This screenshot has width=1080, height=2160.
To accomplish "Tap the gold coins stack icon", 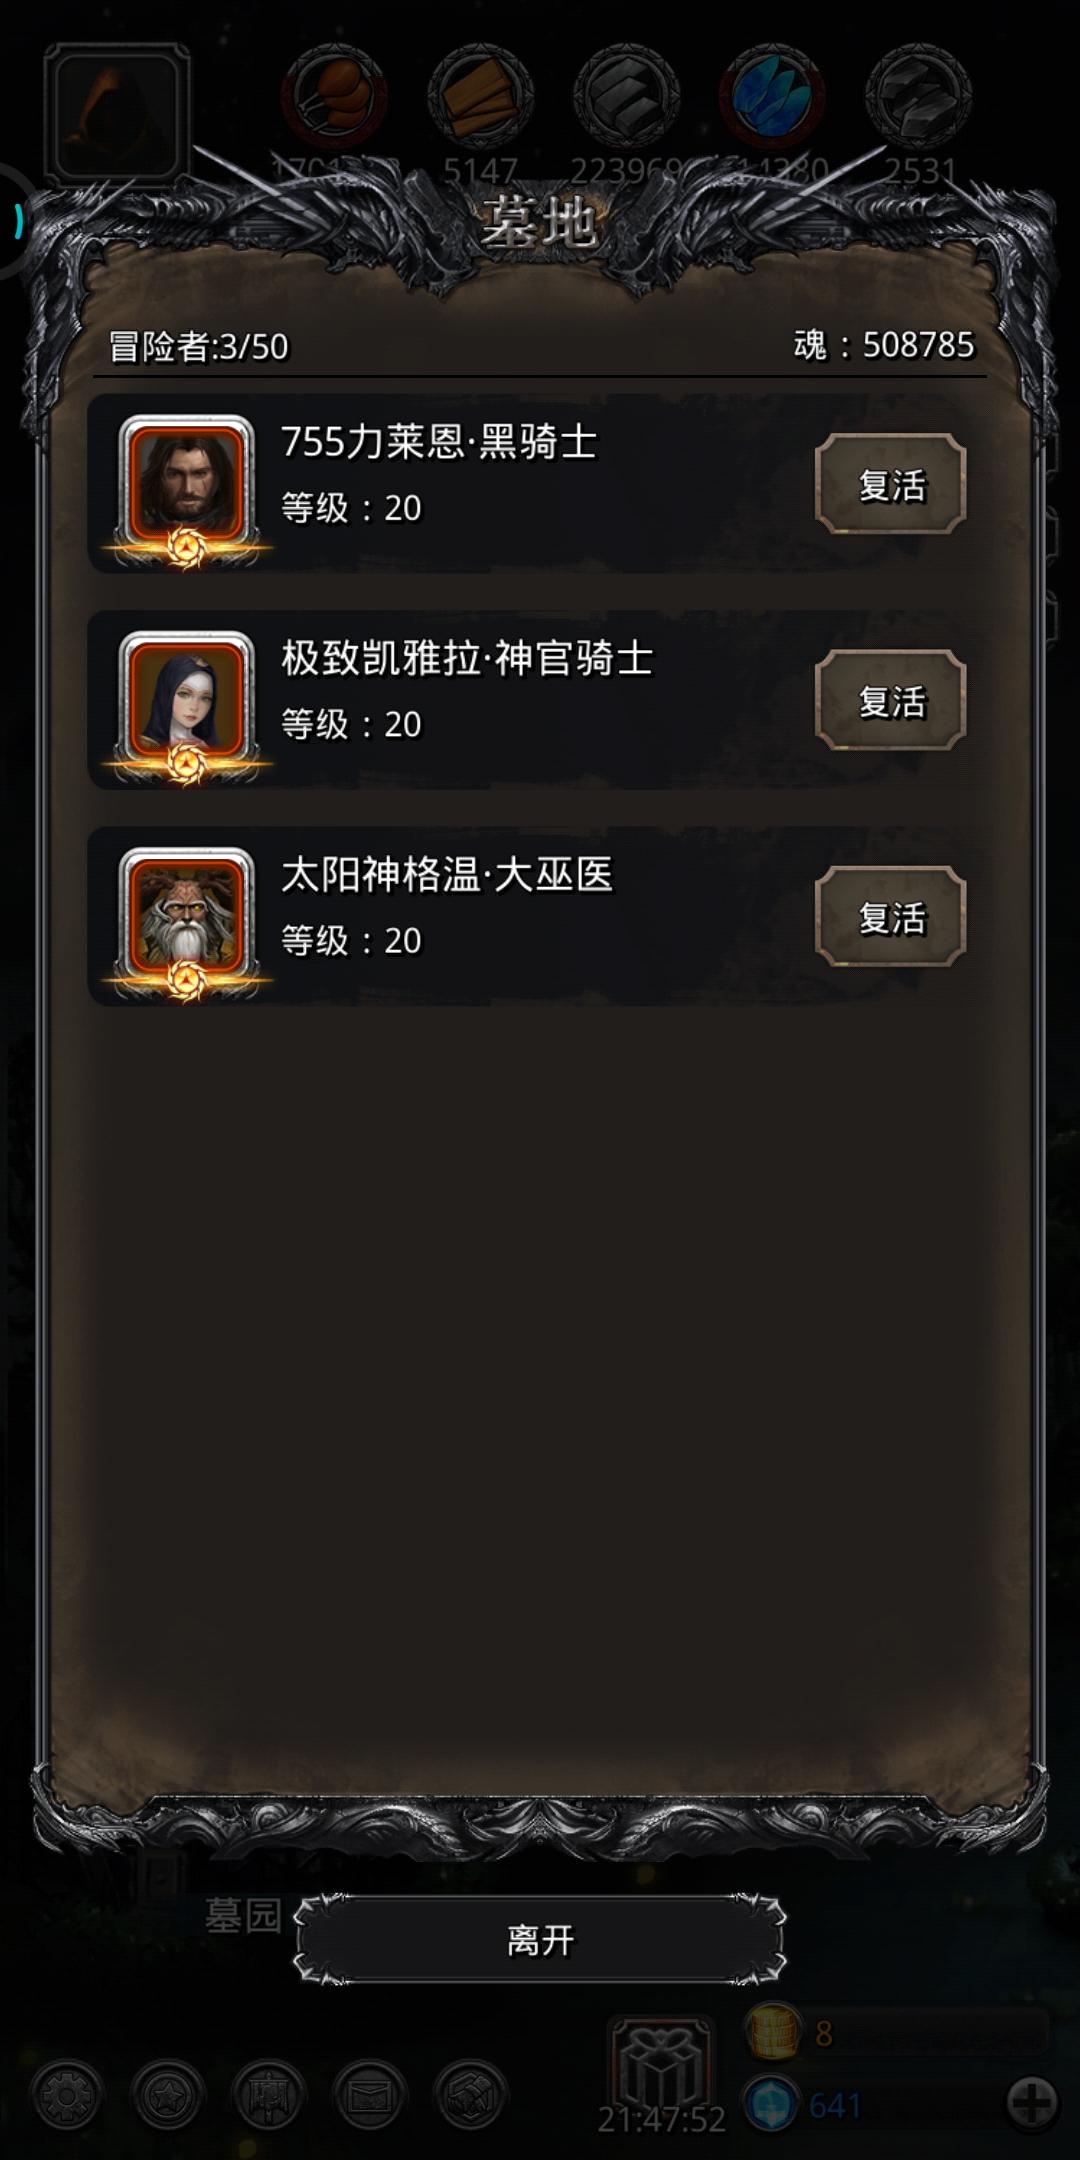I will 773,2032.
